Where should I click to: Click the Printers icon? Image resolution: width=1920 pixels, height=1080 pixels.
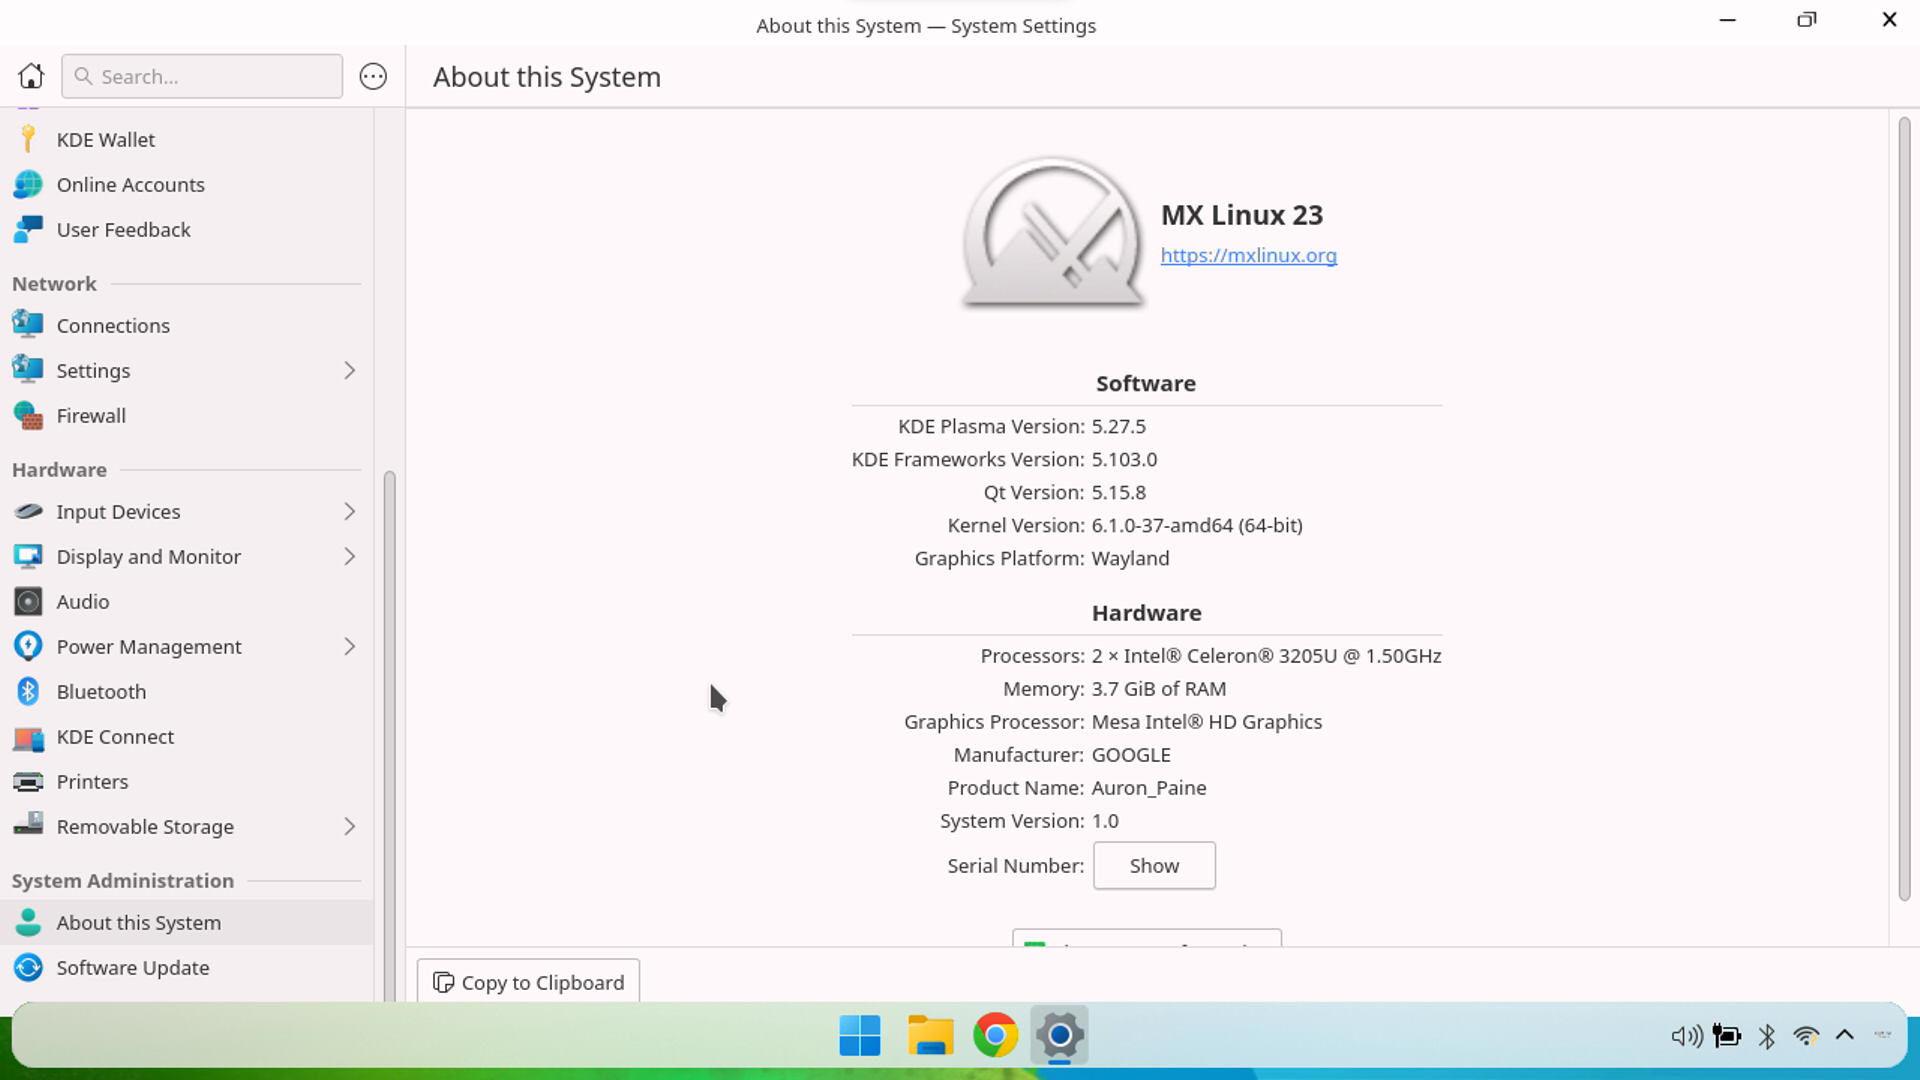click(x=28, y=782)
